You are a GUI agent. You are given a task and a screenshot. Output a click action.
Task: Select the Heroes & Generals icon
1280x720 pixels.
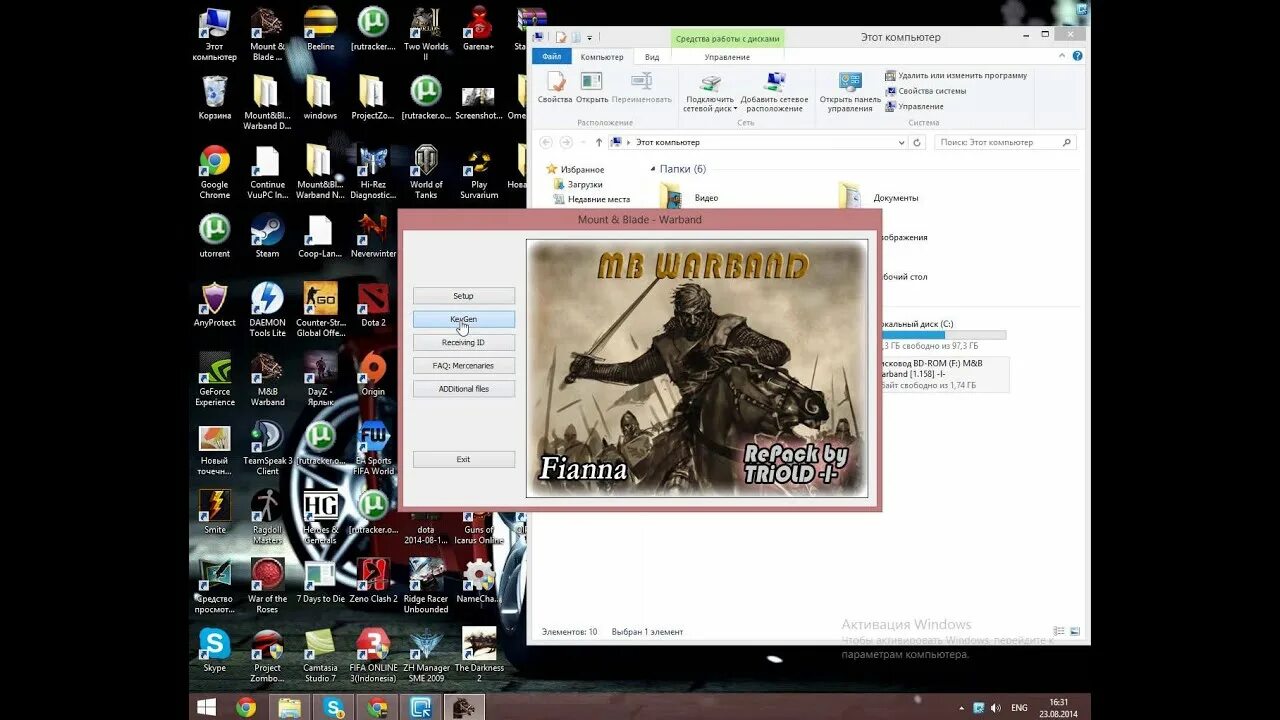click(x=320, y=516)
